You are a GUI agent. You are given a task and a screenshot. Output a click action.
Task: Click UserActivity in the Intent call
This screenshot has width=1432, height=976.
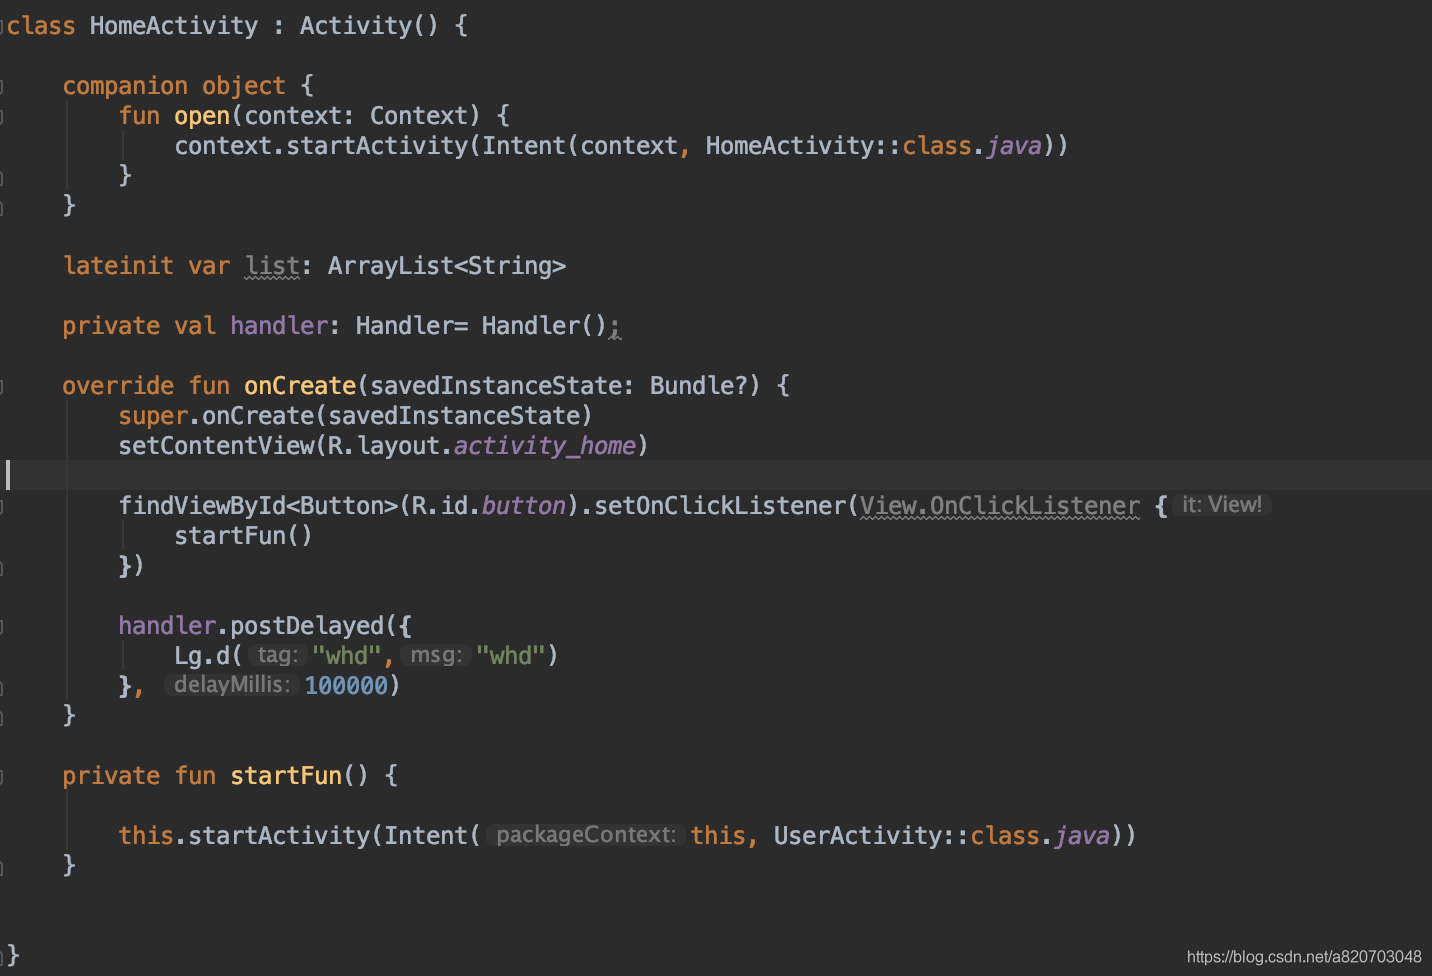(x=858, y=836)
